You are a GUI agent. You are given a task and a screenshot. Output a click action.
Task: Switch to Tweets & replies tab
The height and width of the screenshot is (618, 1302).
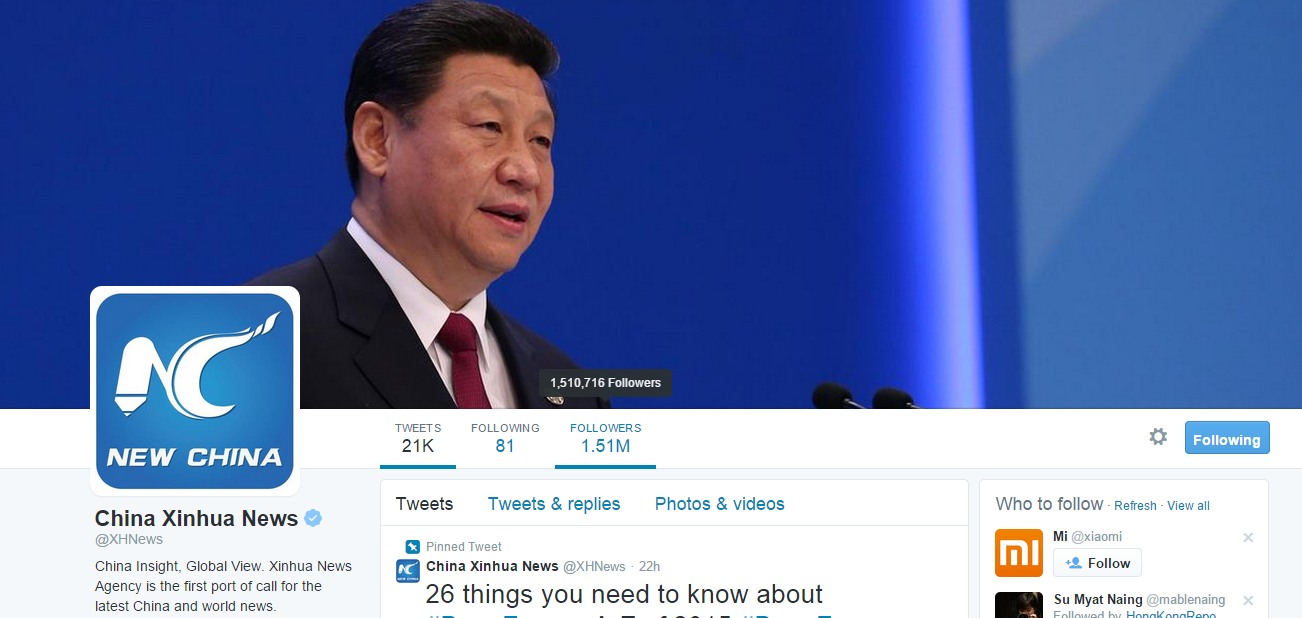[x=554, y=504]
